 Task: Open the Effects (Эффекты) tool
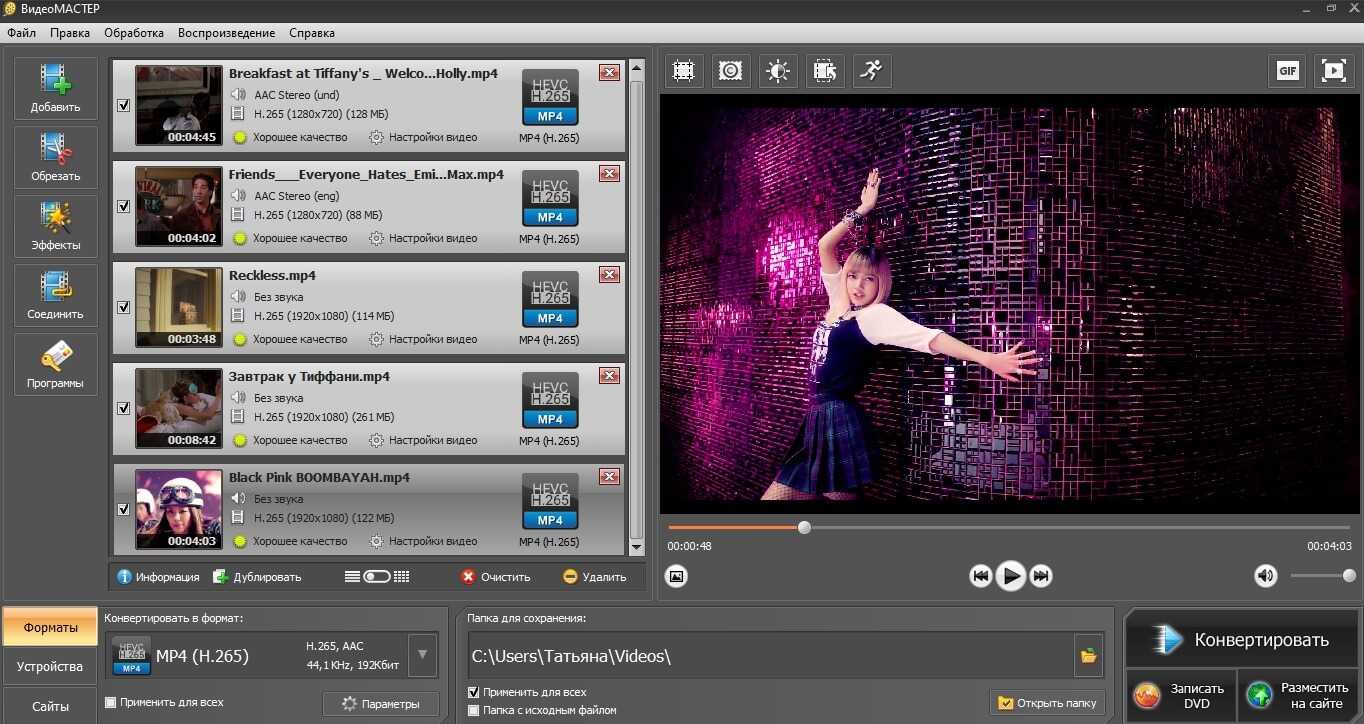pos(55,226)
